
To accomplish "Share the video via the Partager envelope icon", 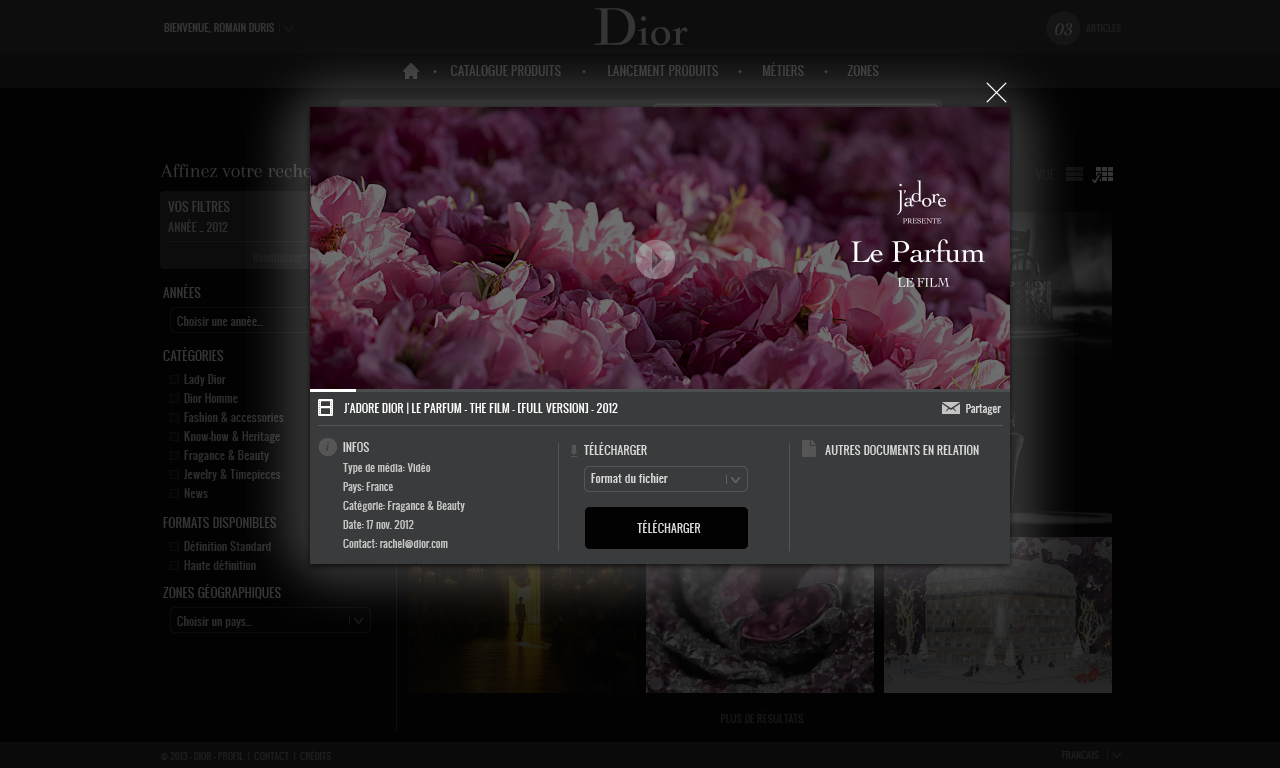I will click(951, 408).
